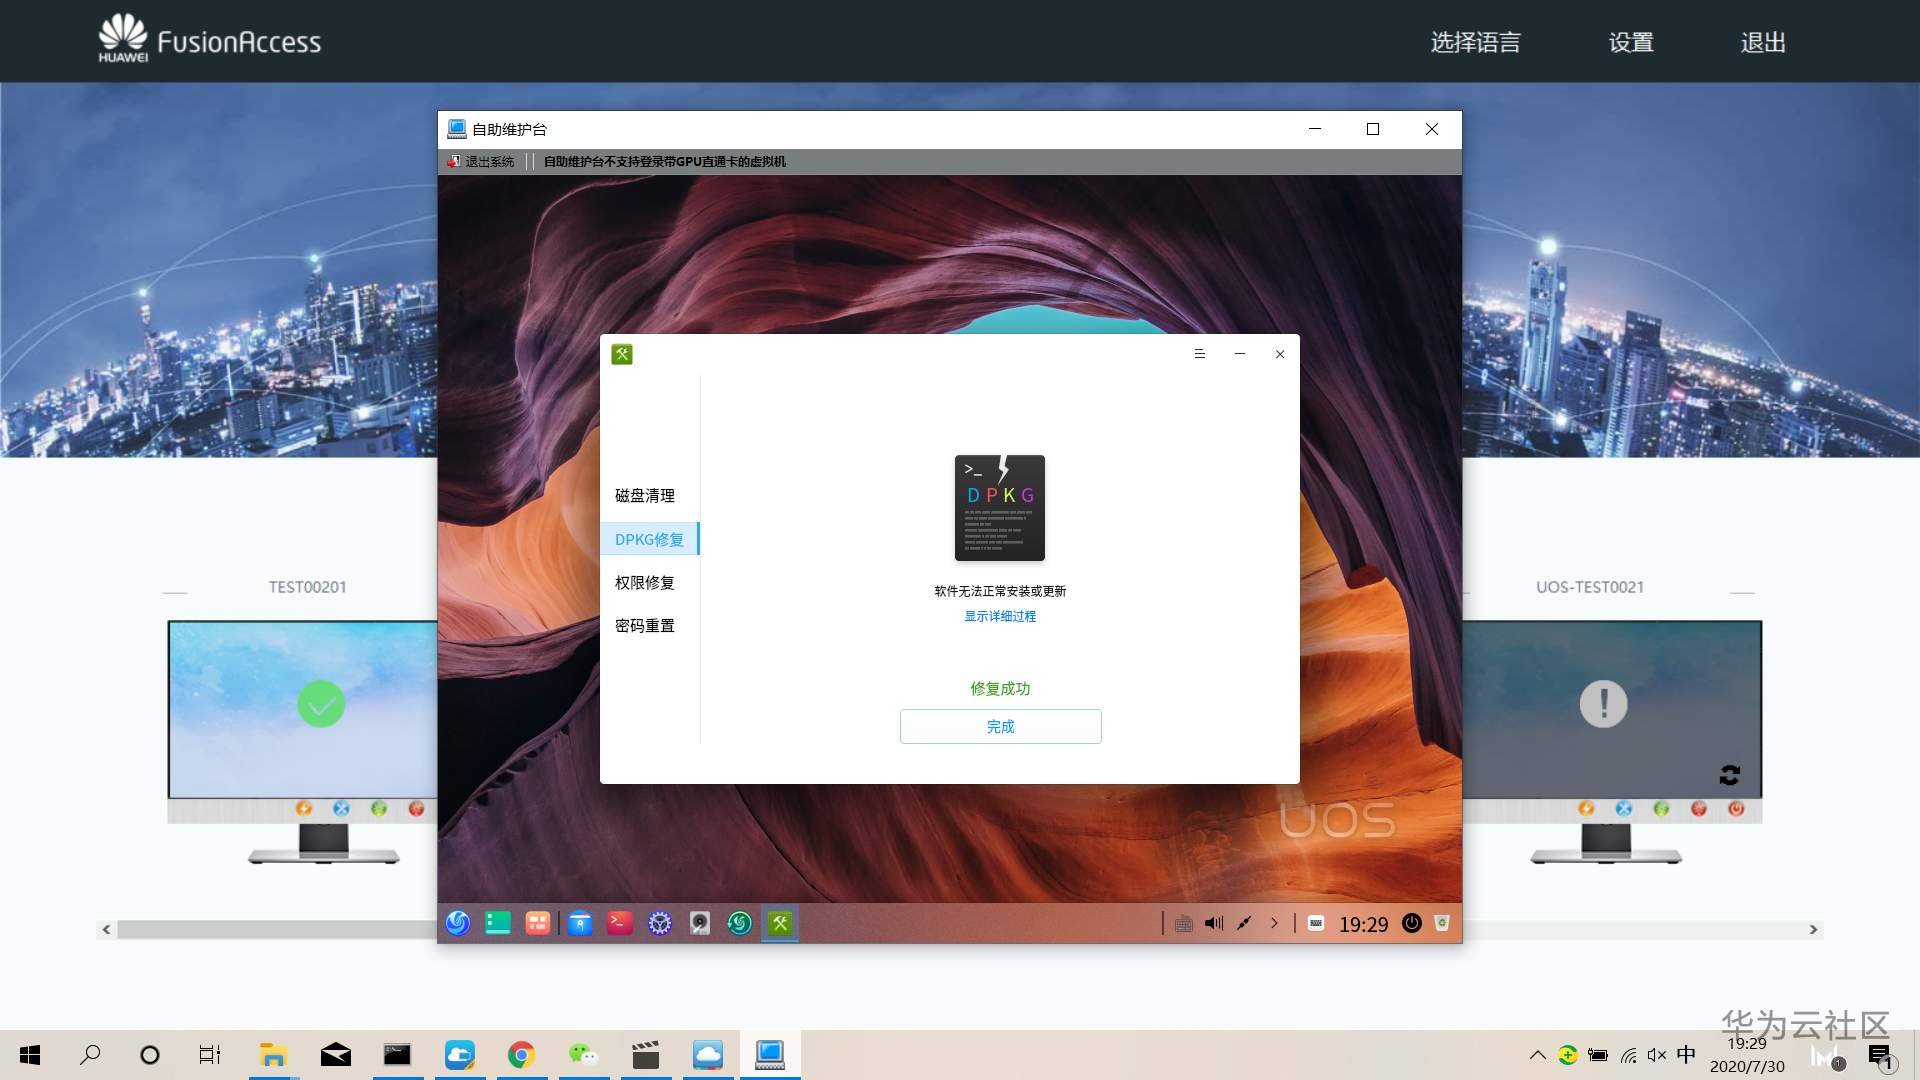The image size is (1920, 1080).
Task: Expand the dock tray arrow chevron
Action: 1274,923
